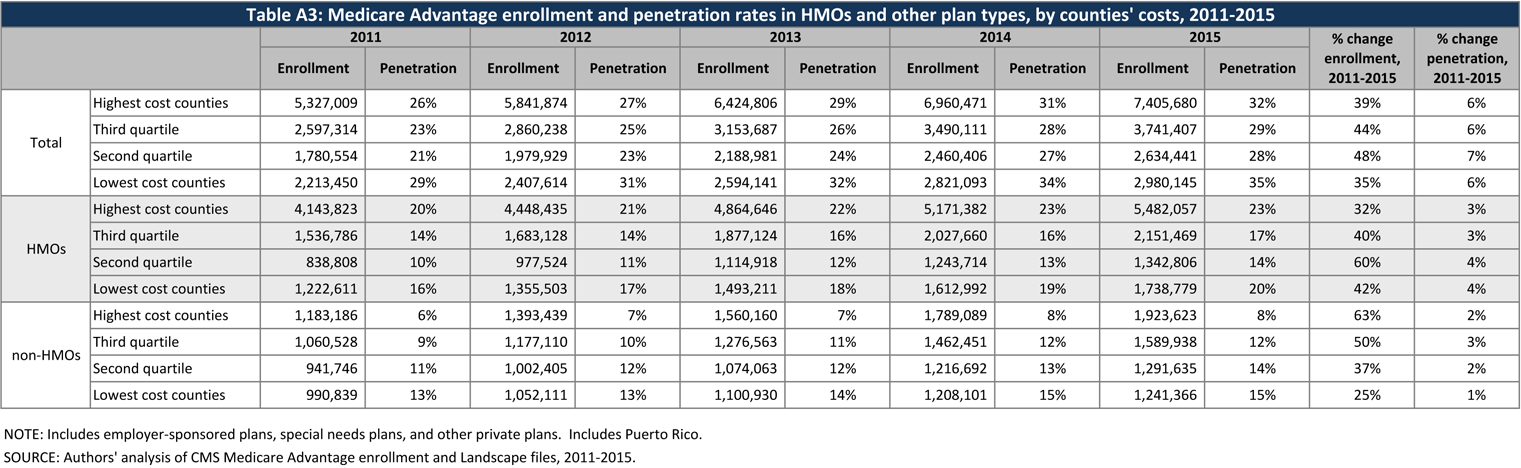Select the cell with value 7,405,680

pyautogui.click(x=1152, y=103)
